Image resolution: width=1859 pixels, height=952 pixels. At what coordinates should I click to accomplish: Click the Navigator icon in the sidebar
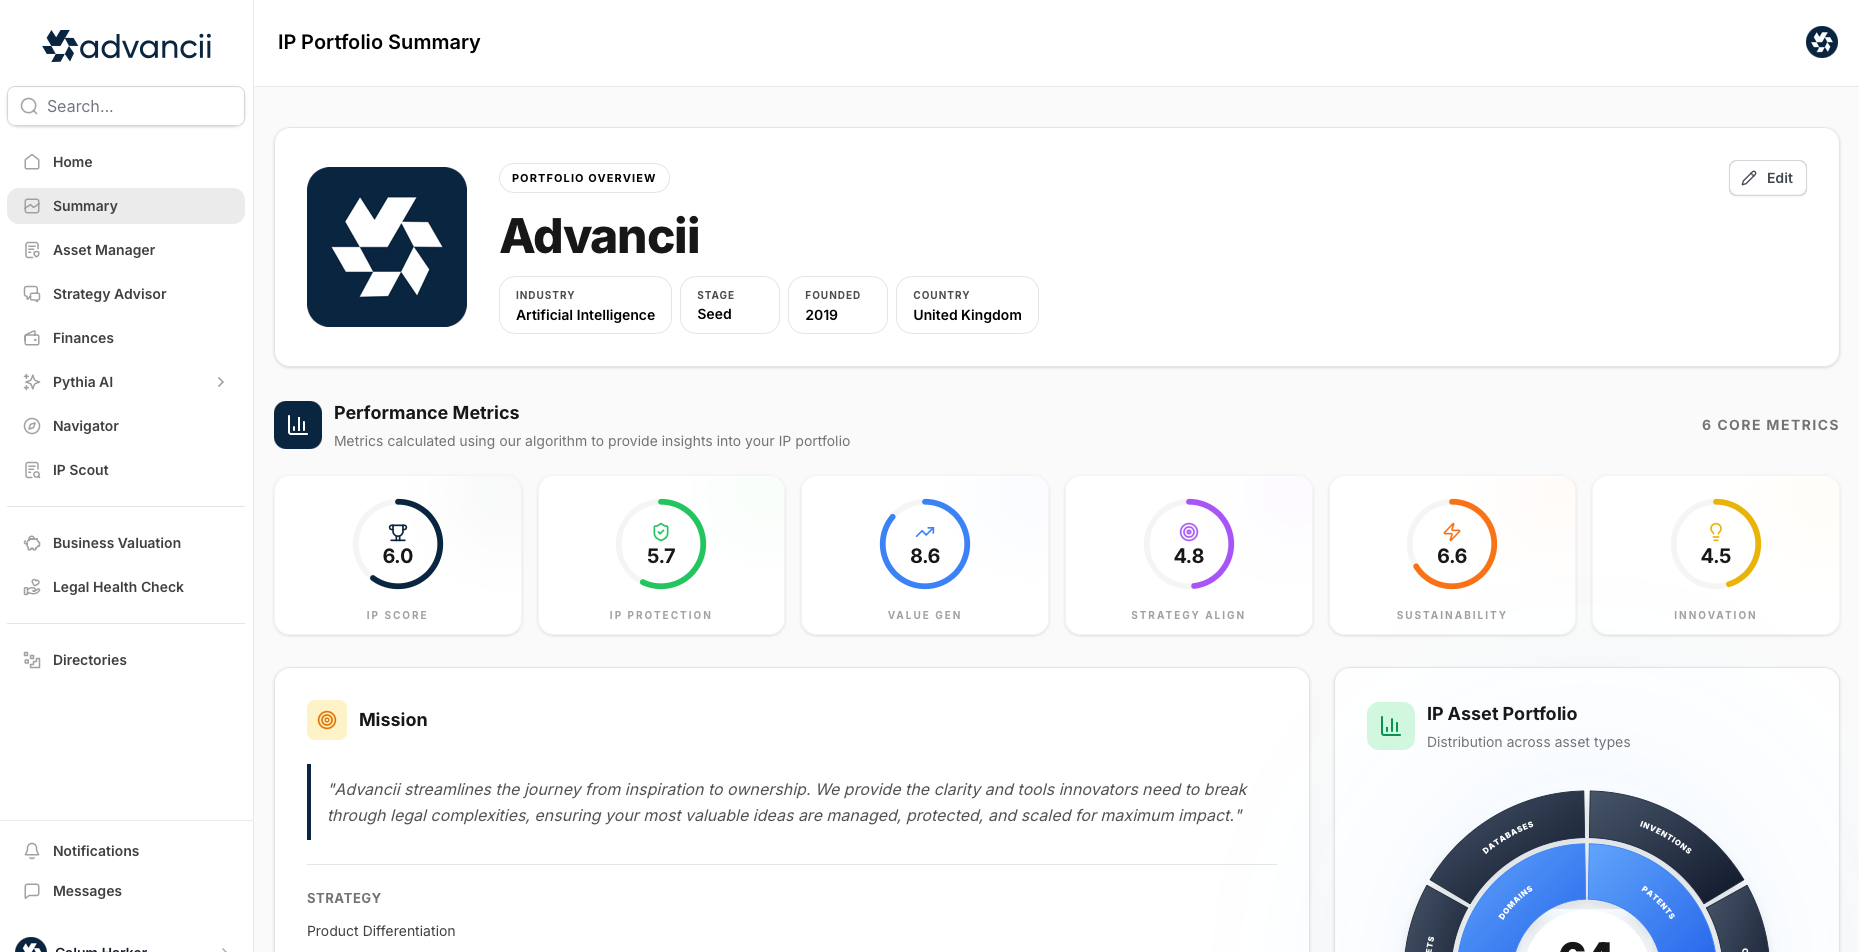point(32,425)
